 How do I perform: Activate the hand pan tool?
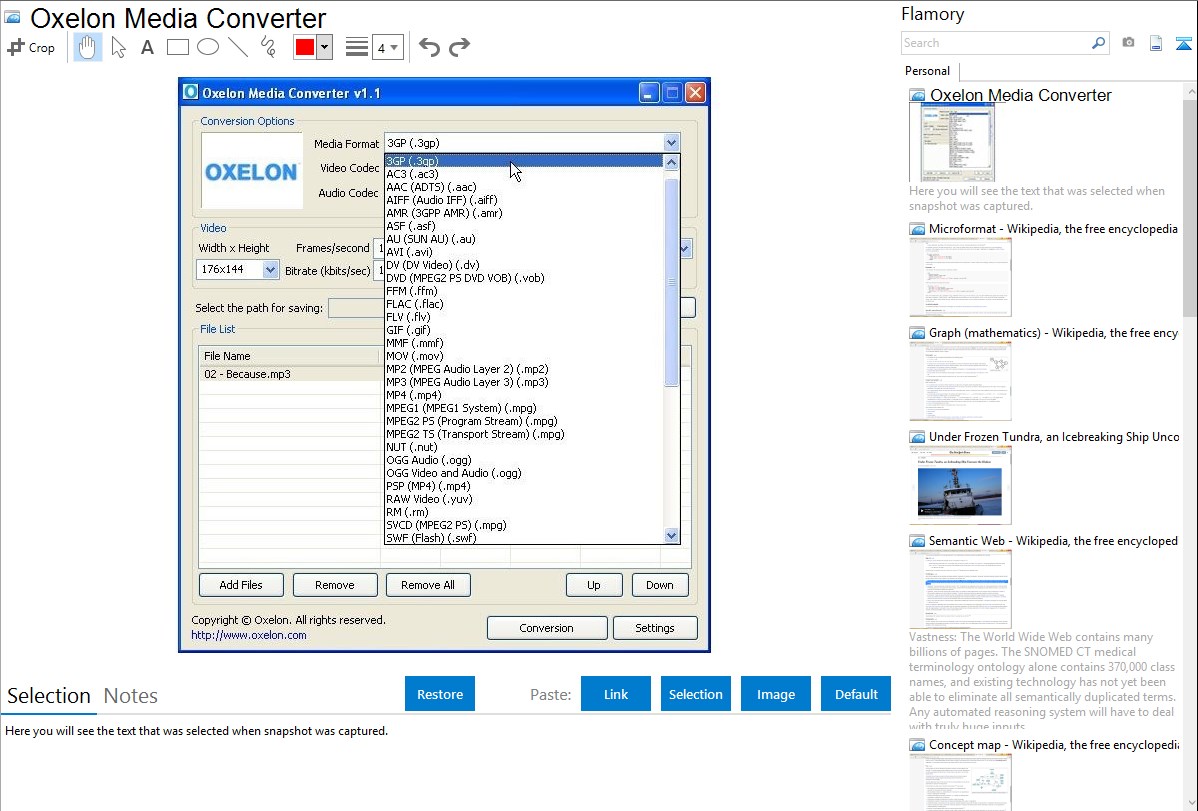(87, 47)
